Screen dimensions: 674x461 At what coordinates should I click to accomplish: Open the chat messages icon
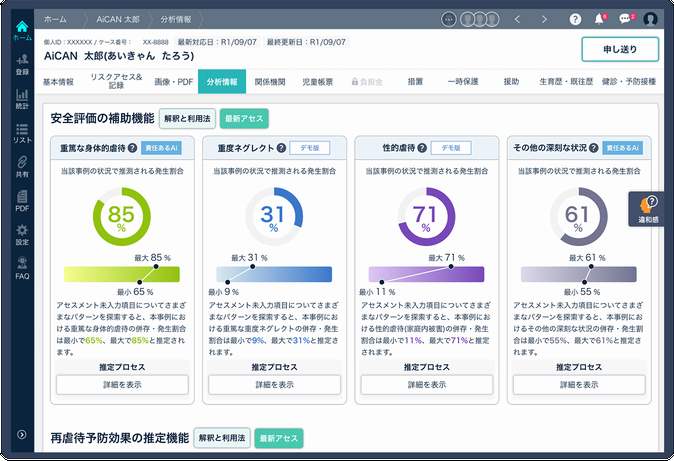(x=626, y=18)
